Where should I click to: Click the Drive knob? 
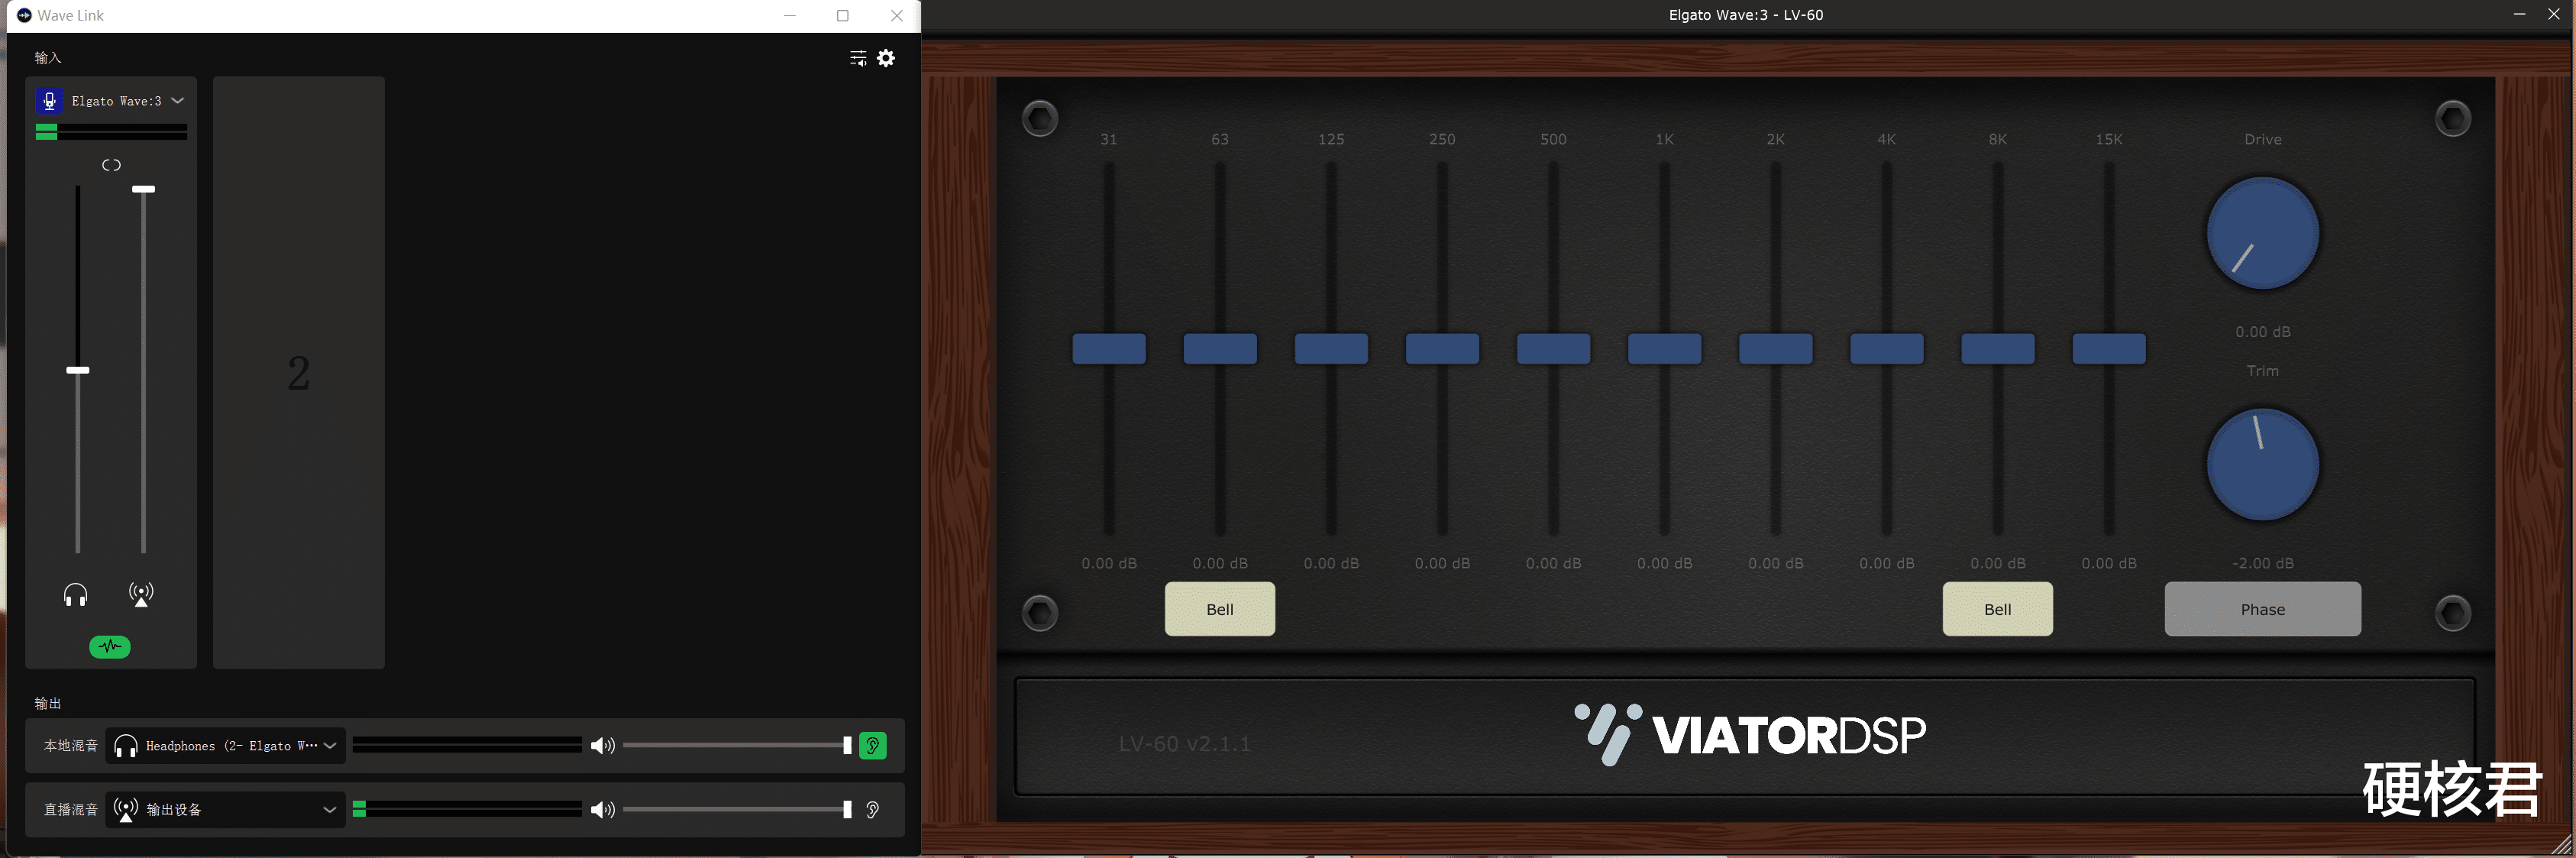[2262, 233]
